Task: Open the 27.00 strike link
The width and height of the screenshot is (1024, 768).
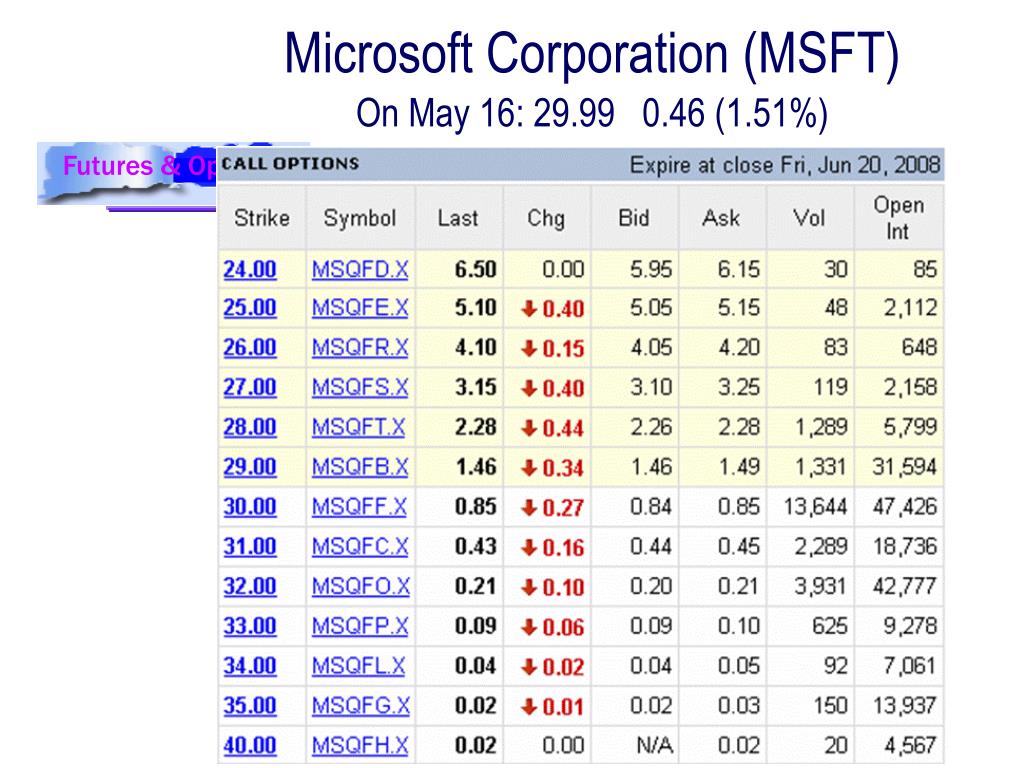Action: [249, 387]
